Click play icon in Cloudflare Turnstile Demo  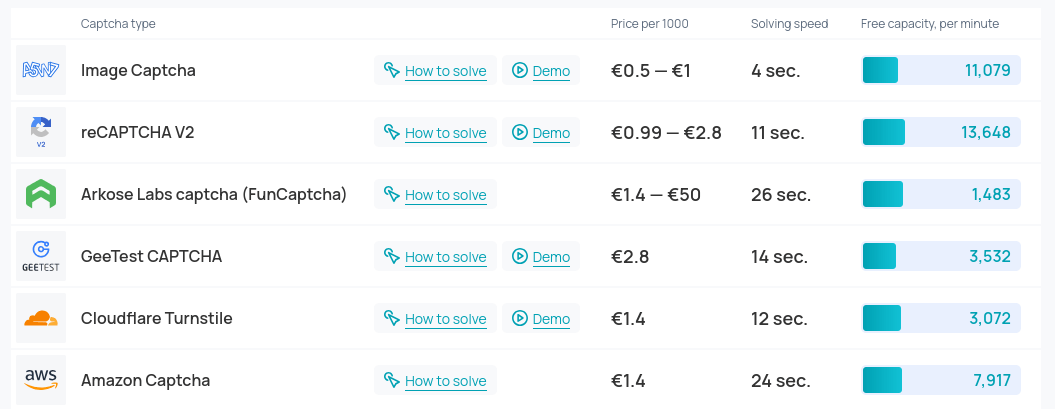click(x=520, y=319)
